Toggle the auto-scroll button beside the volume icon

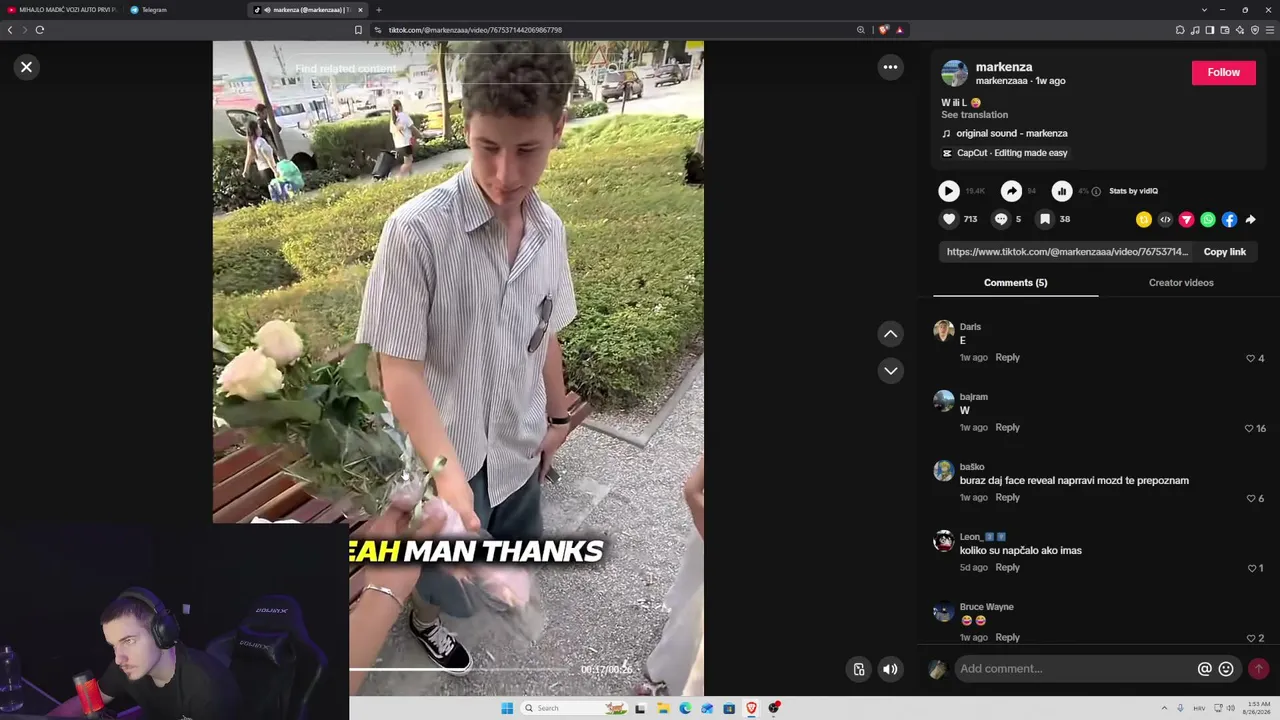point(859,669)
